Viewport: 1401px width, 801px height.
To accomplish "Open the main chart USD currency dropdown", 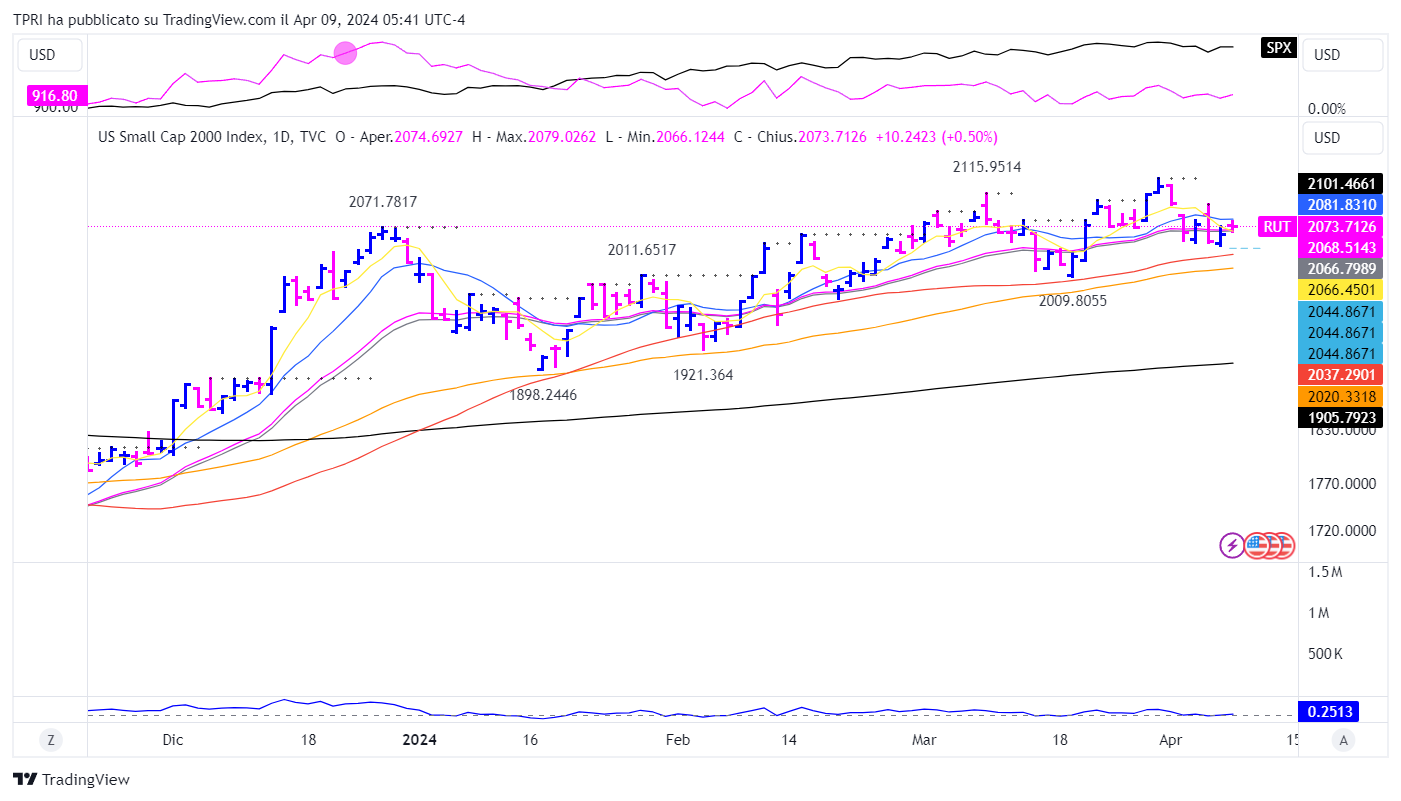I will point(1343,137).
